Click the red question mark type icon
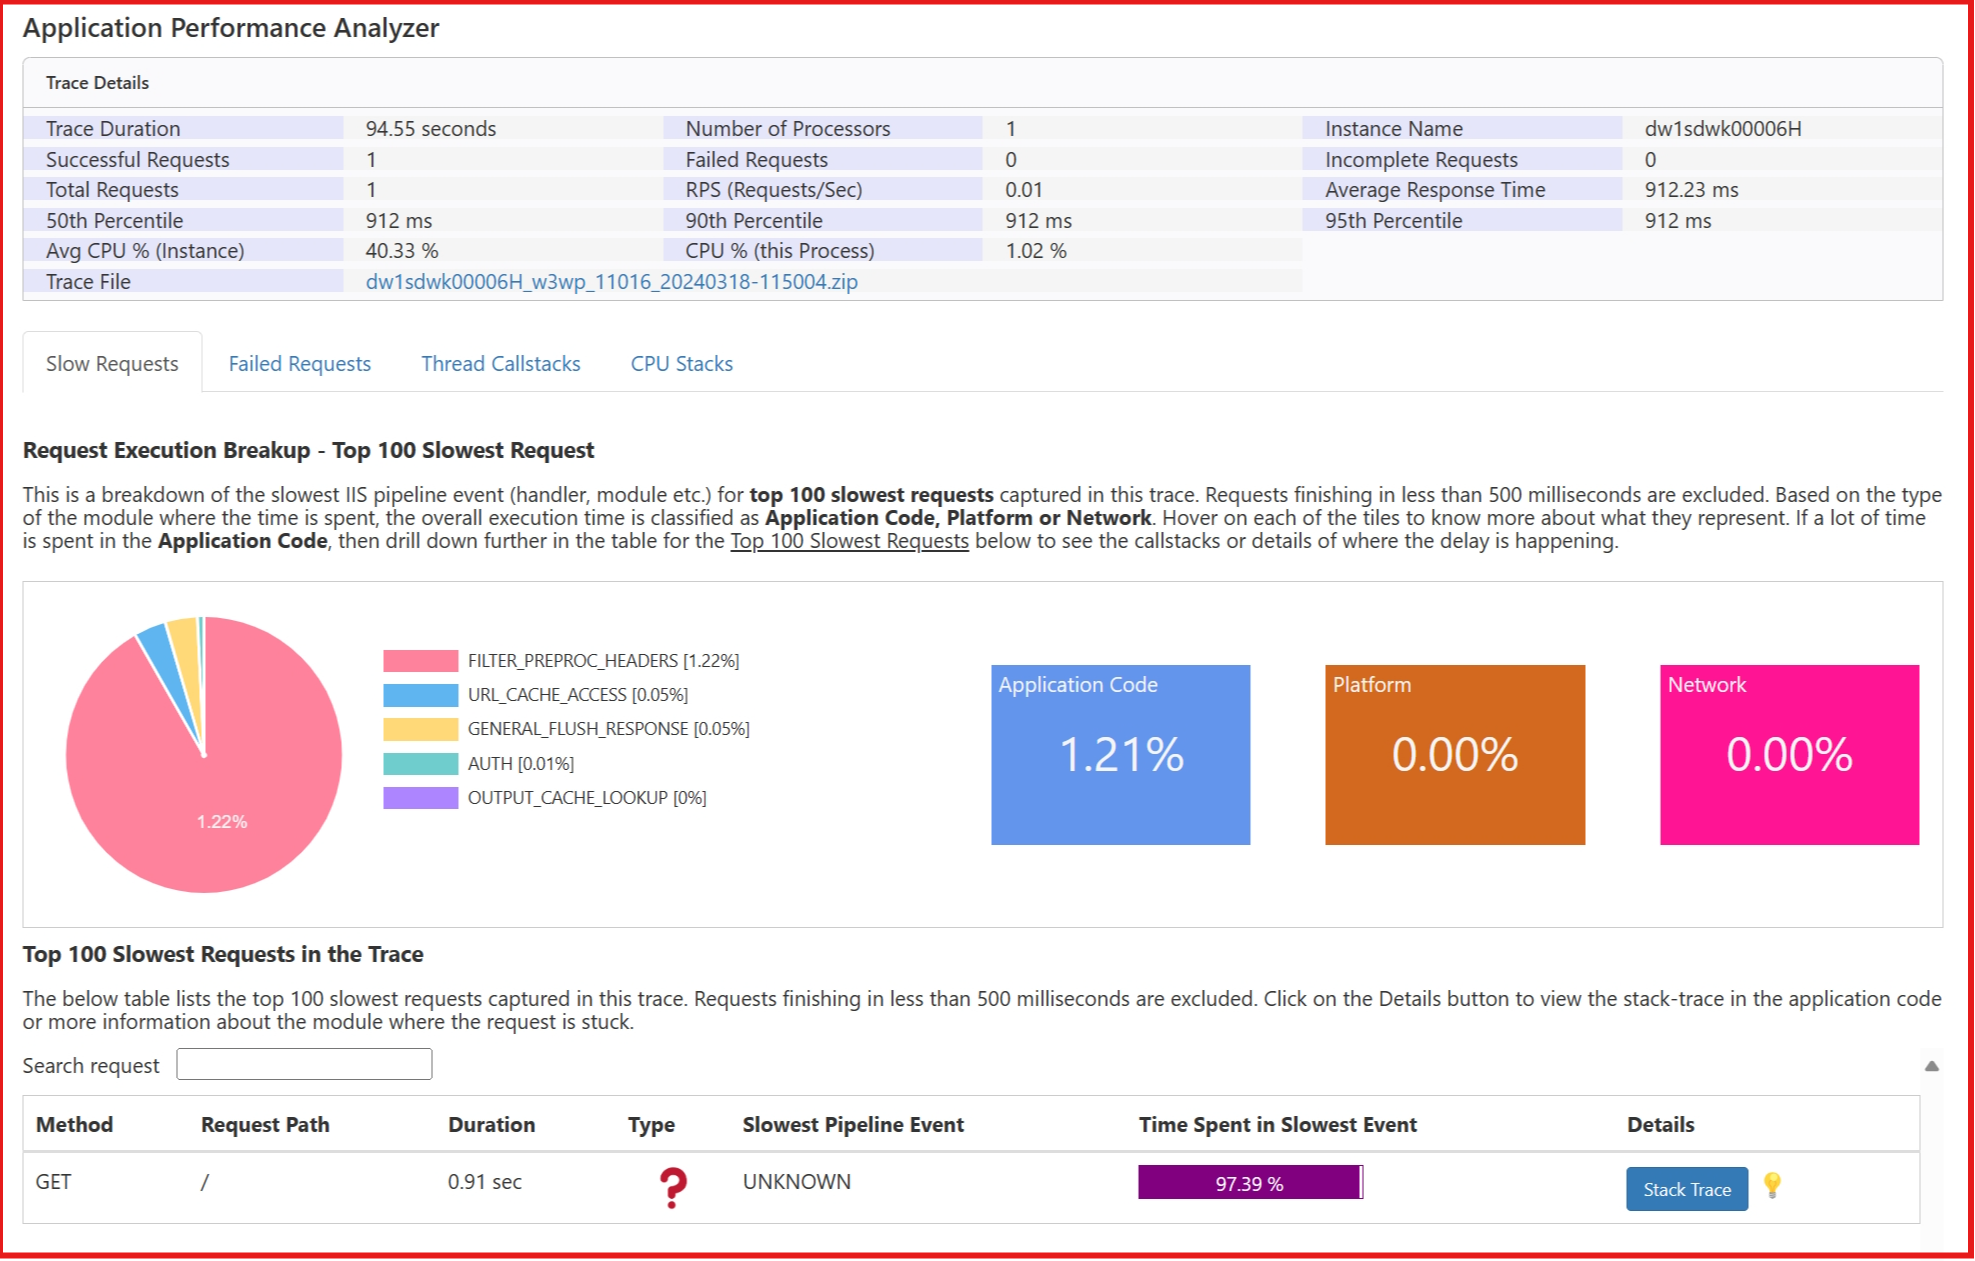 pyautogui.click(x=673, y=1187)
